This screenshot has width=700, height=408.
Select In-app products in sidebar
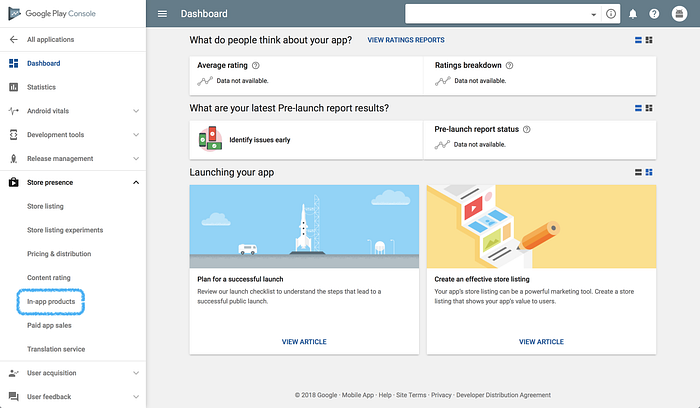pyautogui.click(x=51, y=302)
